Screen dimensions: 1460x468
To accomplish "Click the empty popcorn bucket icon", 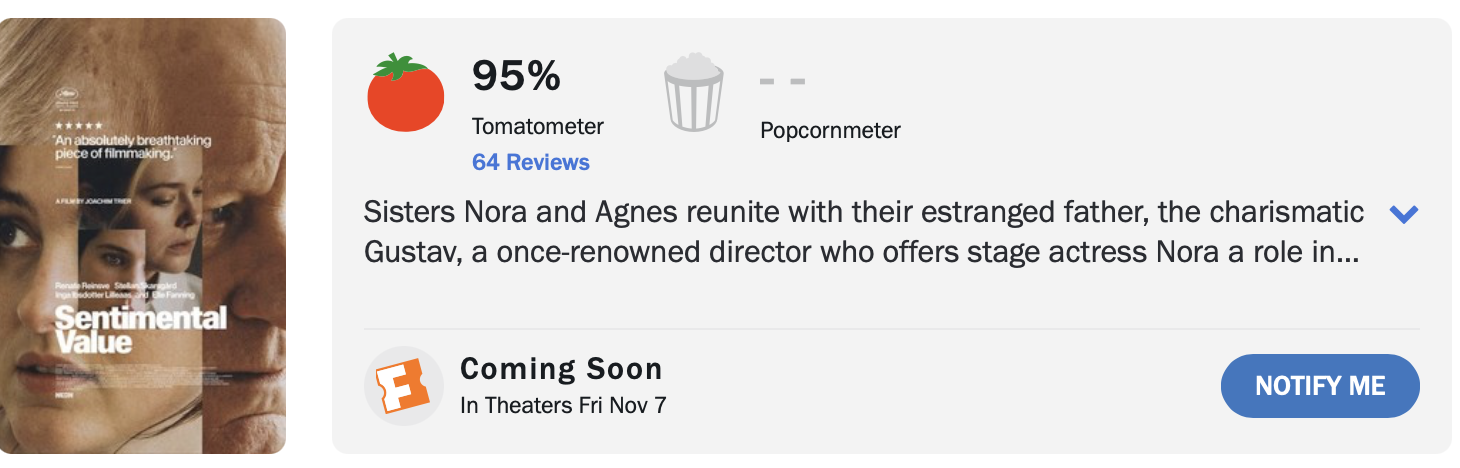I will [694, 94].
